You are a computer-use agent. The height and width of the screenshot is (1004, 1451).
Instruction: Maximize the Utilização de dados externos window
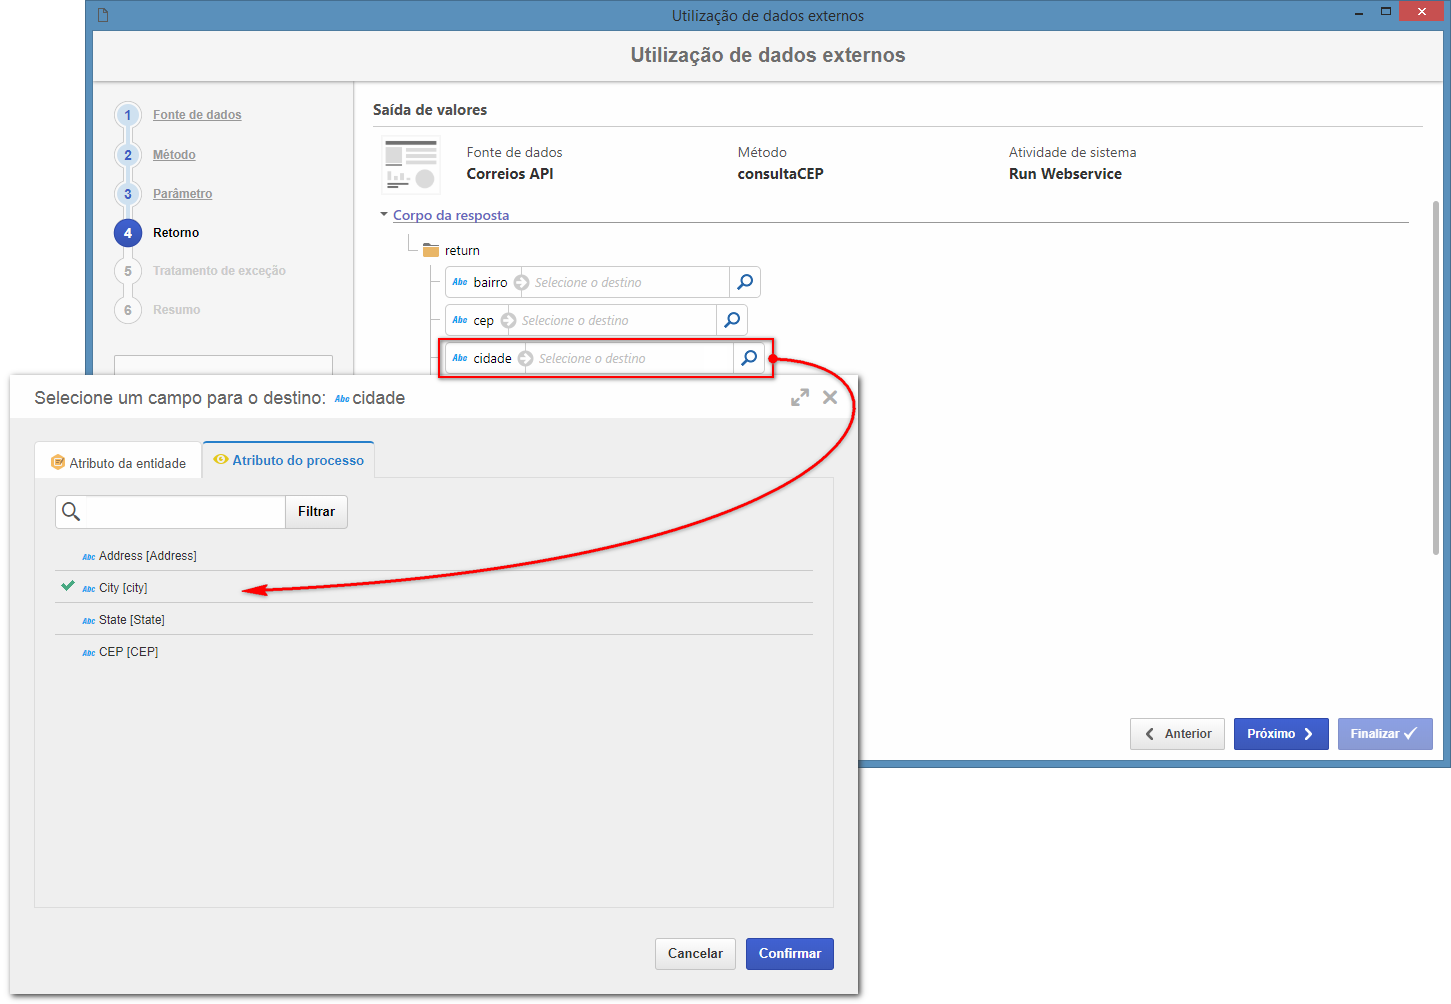point(1386,12)
